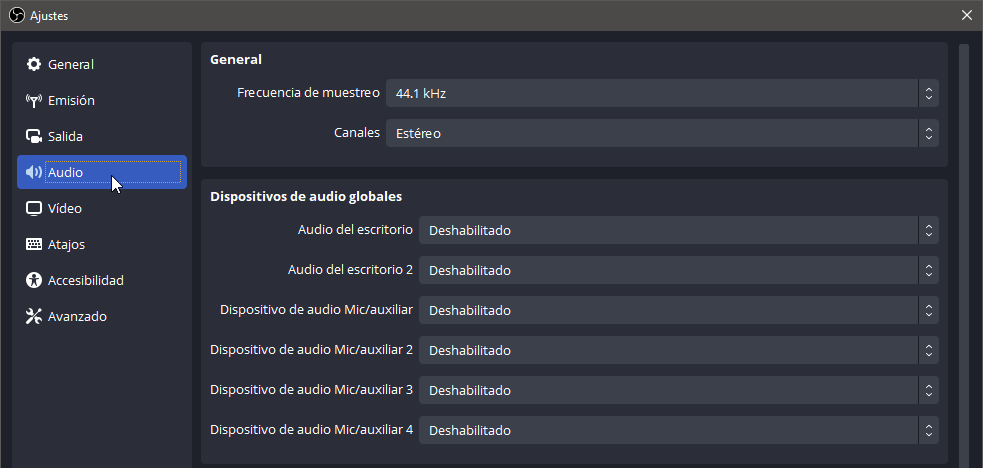Select the Vídeo monitor icon
Viewport: 983px width, 468px height.
(33, 208)
